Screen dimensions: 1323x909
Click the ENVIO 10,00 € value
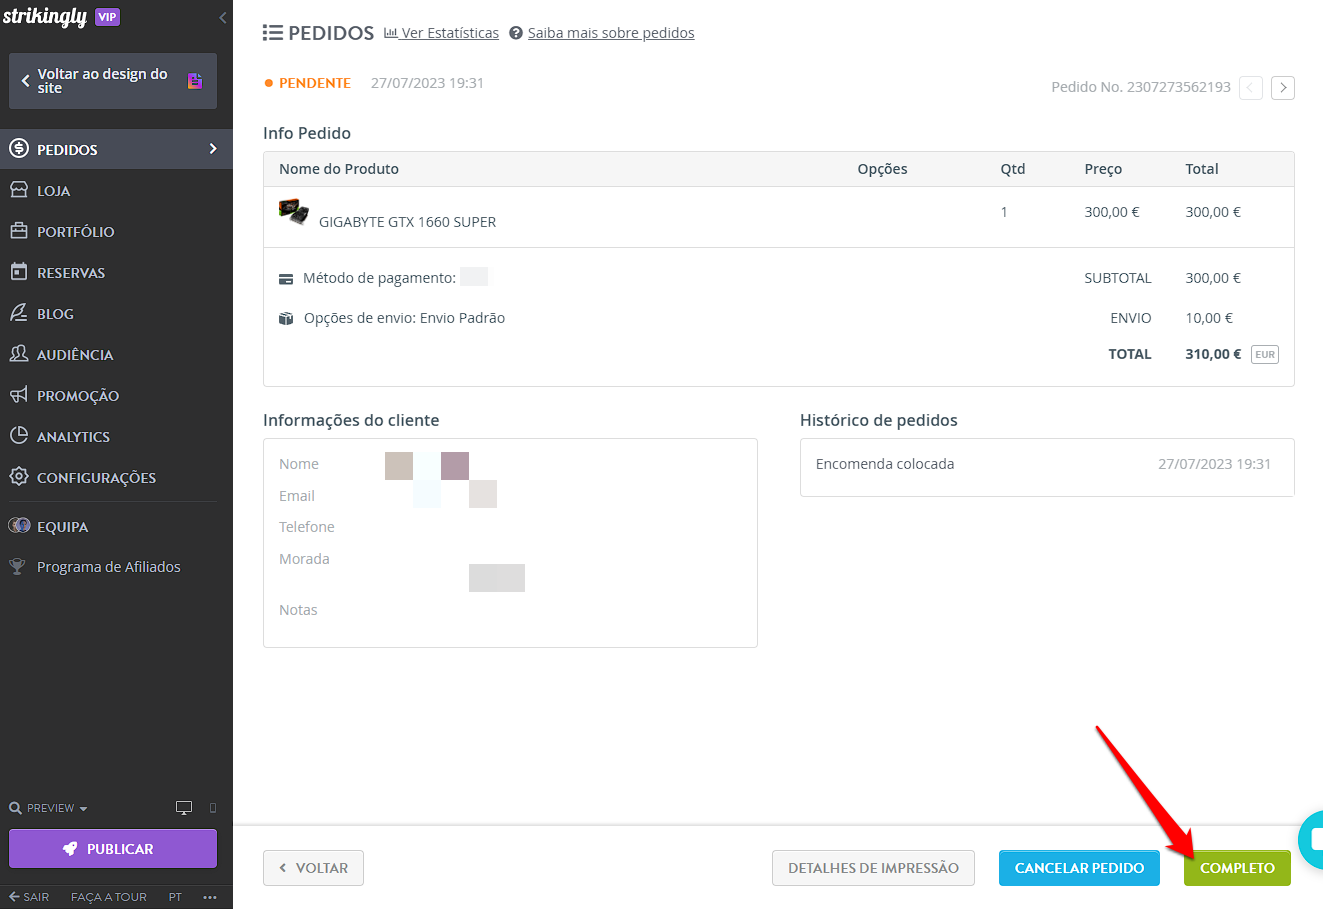(1209, 318)
